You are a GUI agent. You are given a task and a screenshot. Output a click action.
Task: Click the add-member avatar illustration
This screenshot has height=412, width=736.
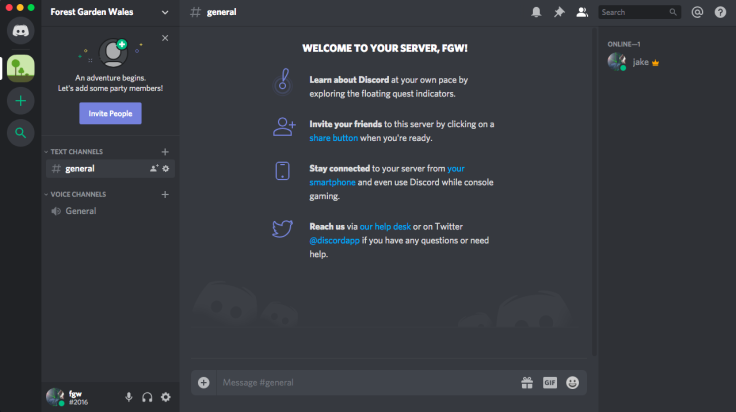pos(113,52)
